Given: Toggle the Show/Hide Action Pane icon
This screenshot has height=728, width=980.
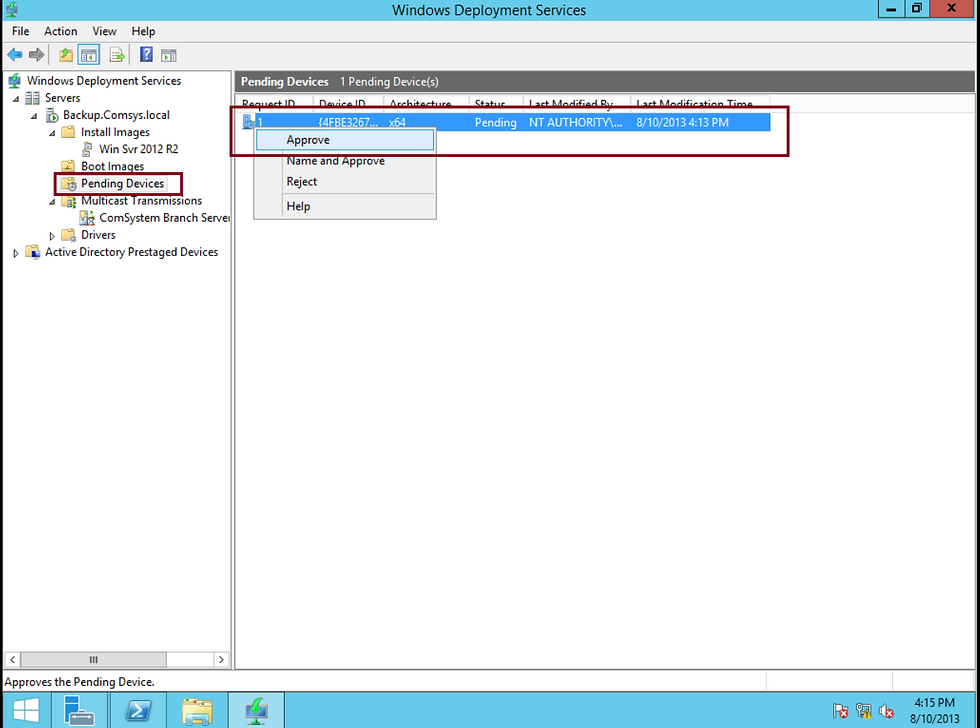Looking at the screenshot, I should coord(169,55).
